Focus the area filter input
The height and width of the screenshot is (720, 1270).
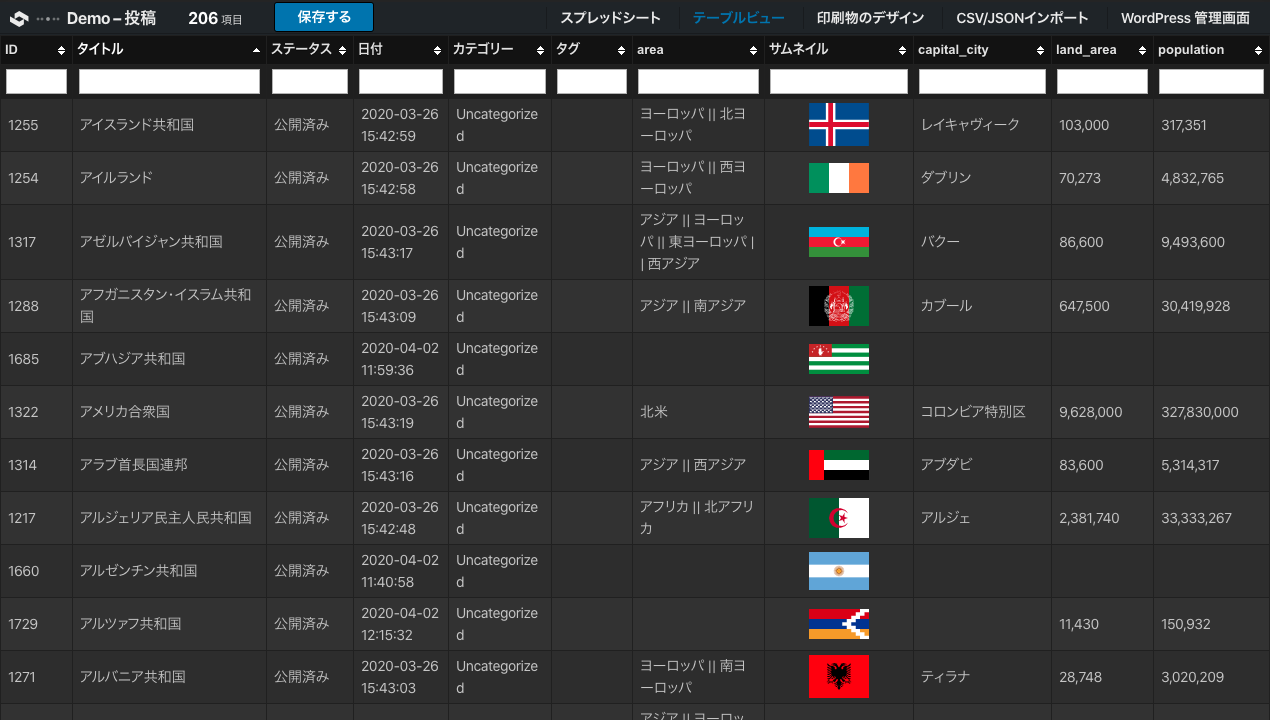coord(698,81)
